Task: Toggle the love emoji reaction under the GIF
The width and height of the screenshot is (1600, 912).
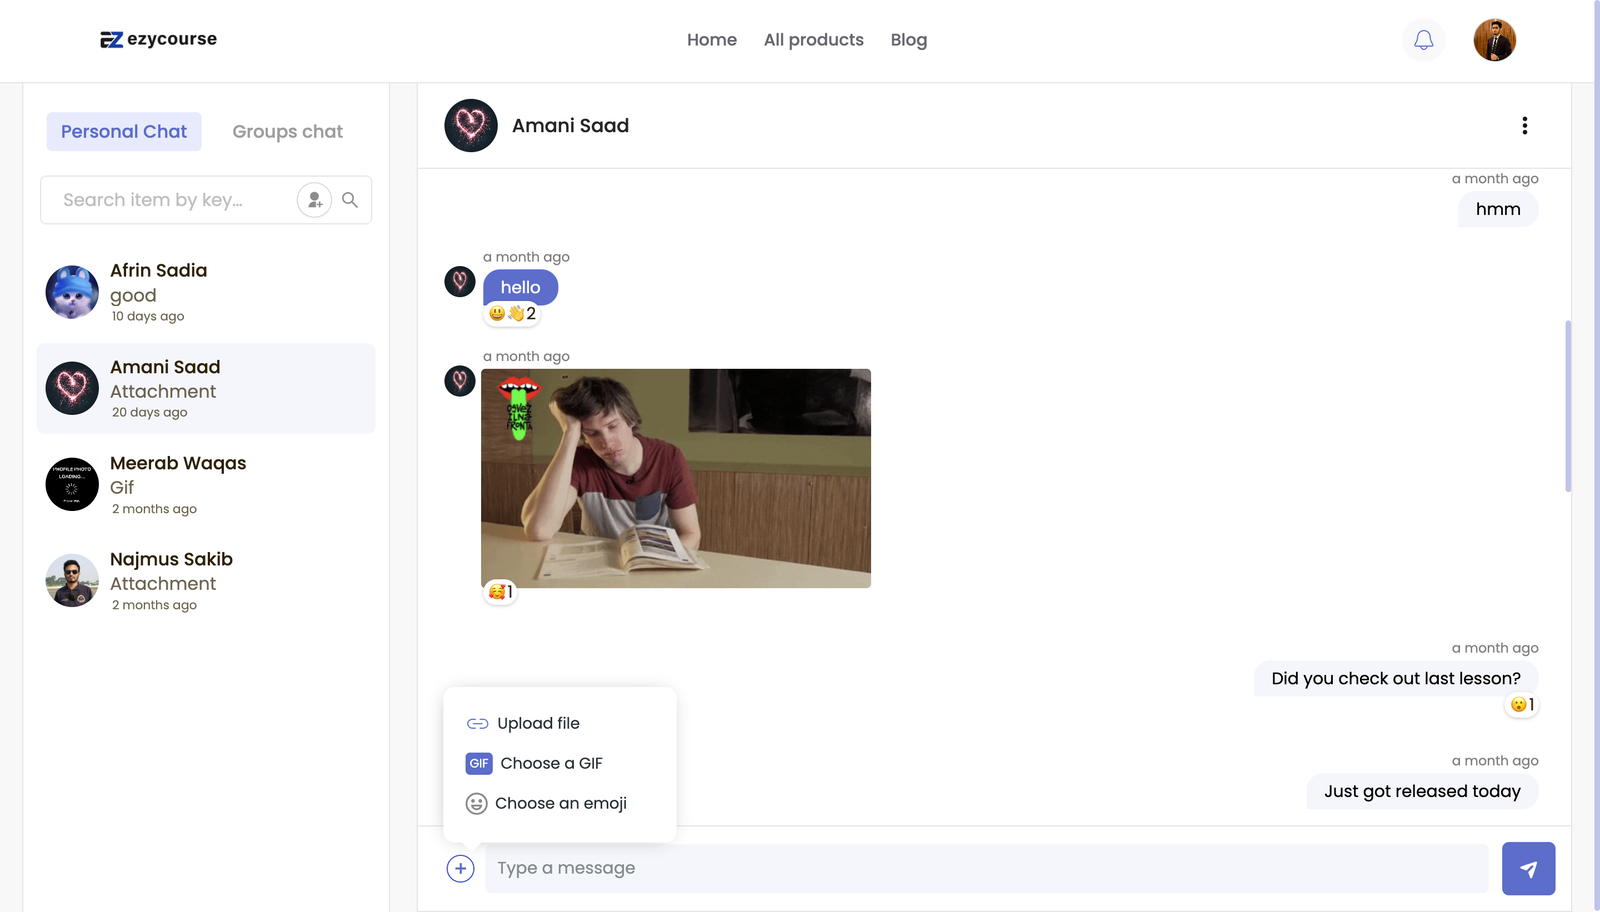Action: [500, 592]
